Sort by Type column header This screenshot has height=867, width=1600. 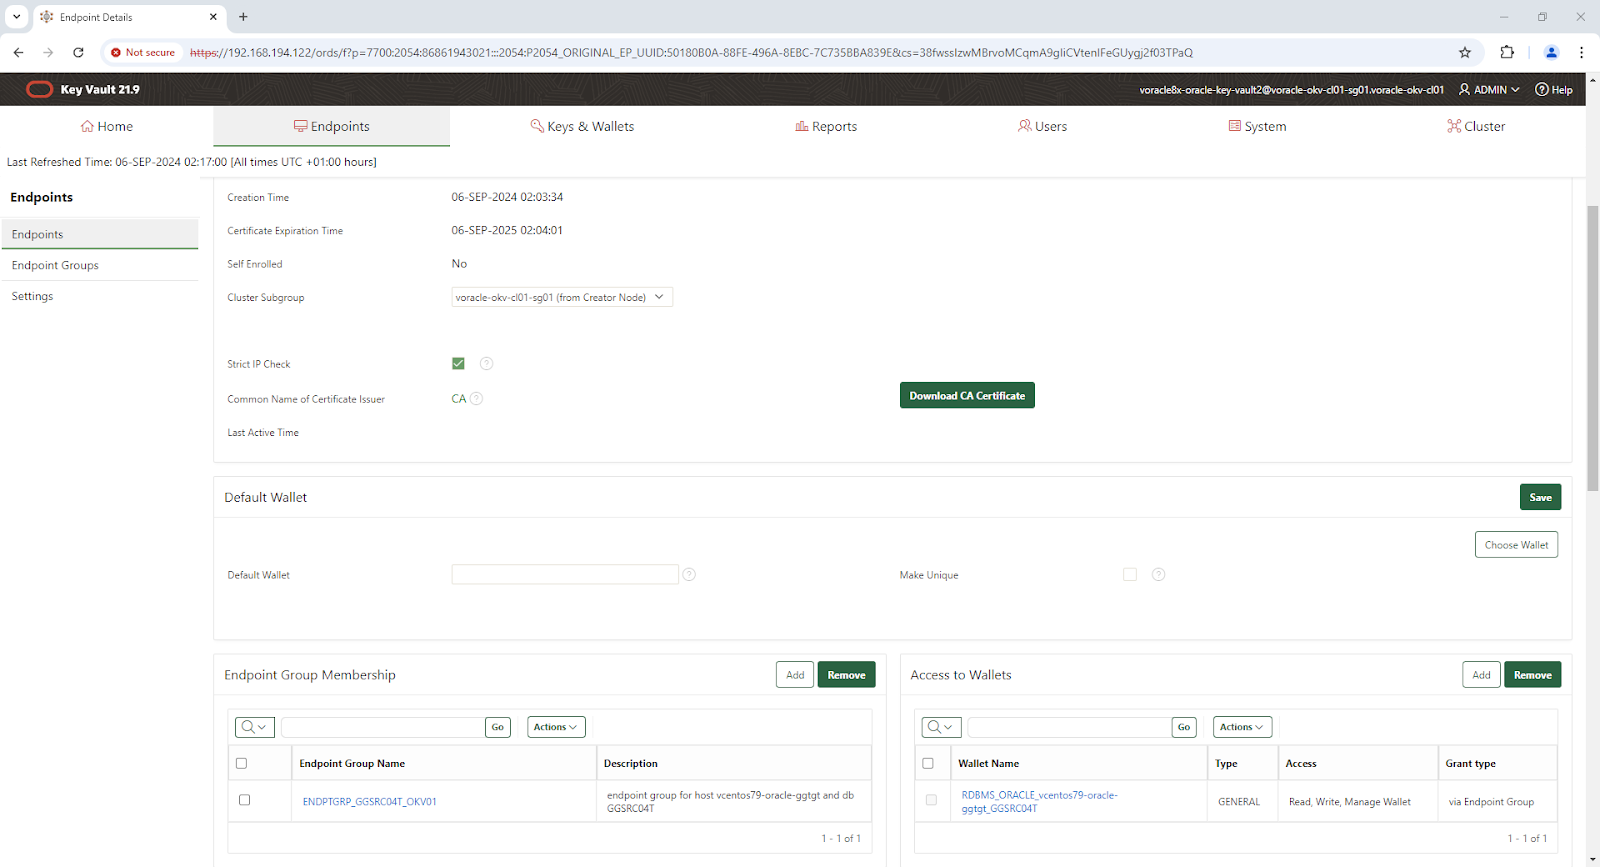[1226, 763]
